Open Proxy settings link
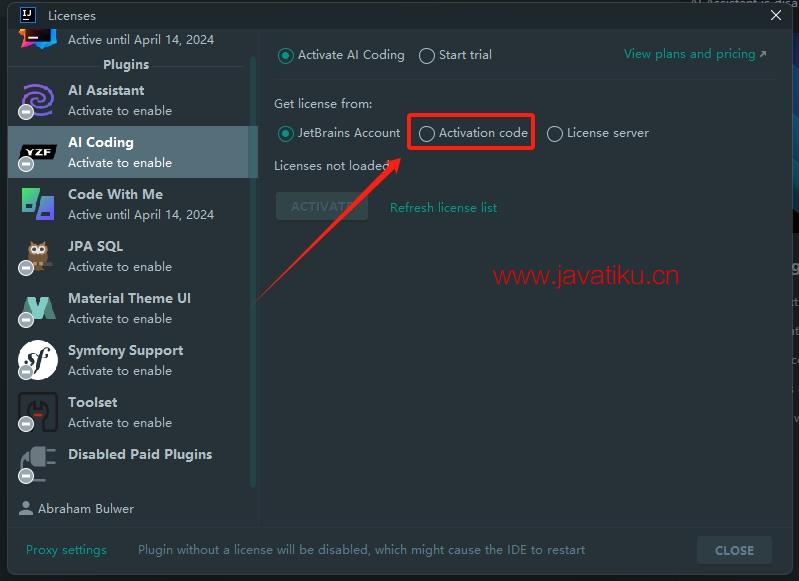This screenshot has height=581, width=799. (x=66, y=550)
